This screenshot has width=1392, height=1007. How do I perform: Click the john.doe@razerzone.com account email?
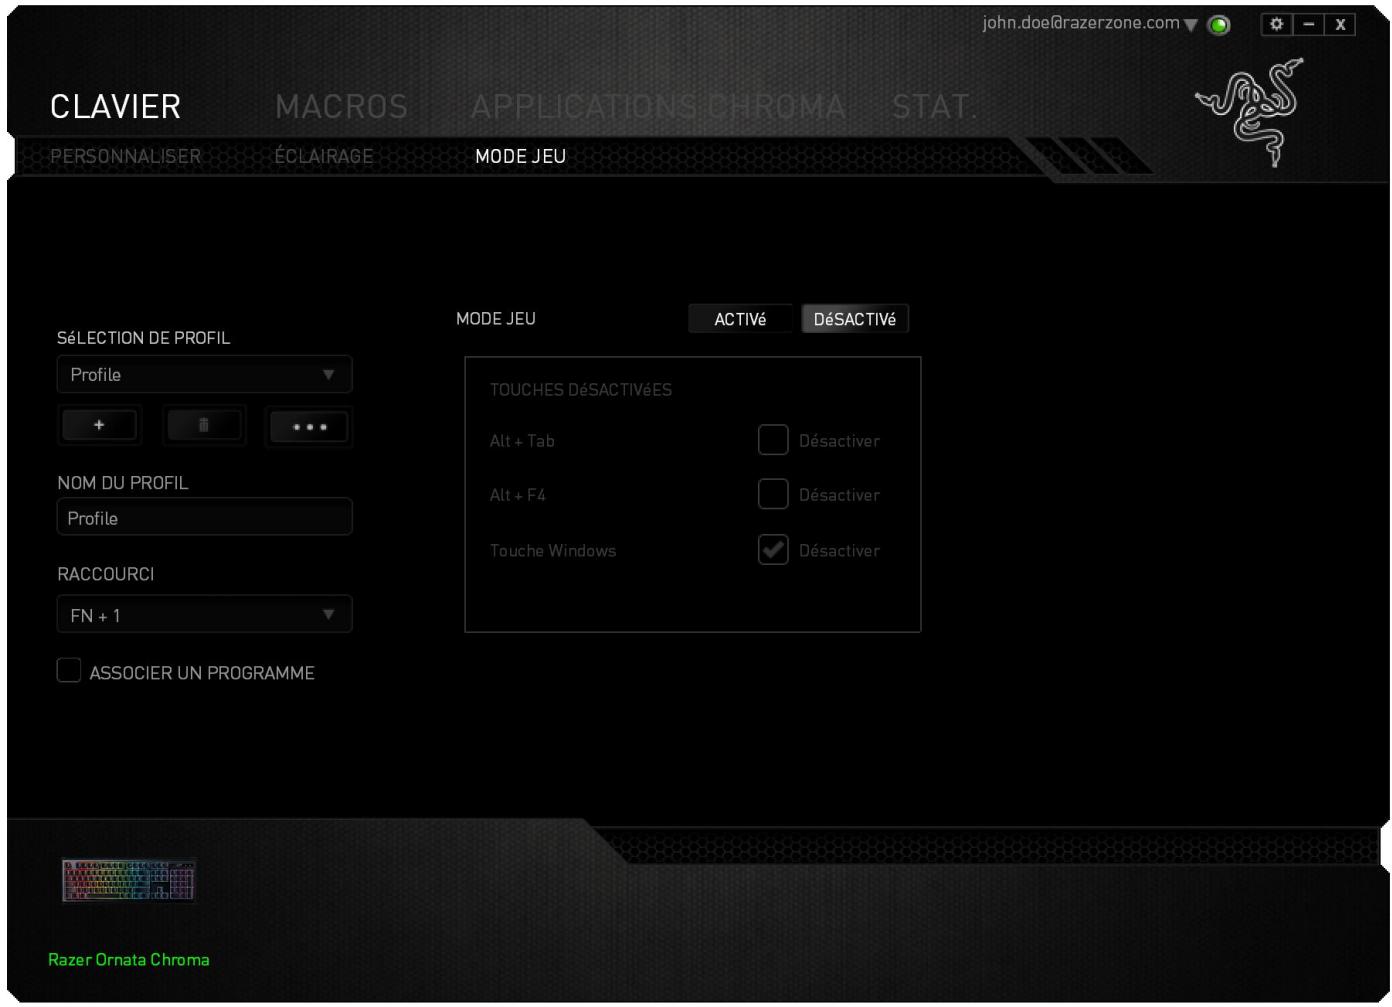(1081, 23)
